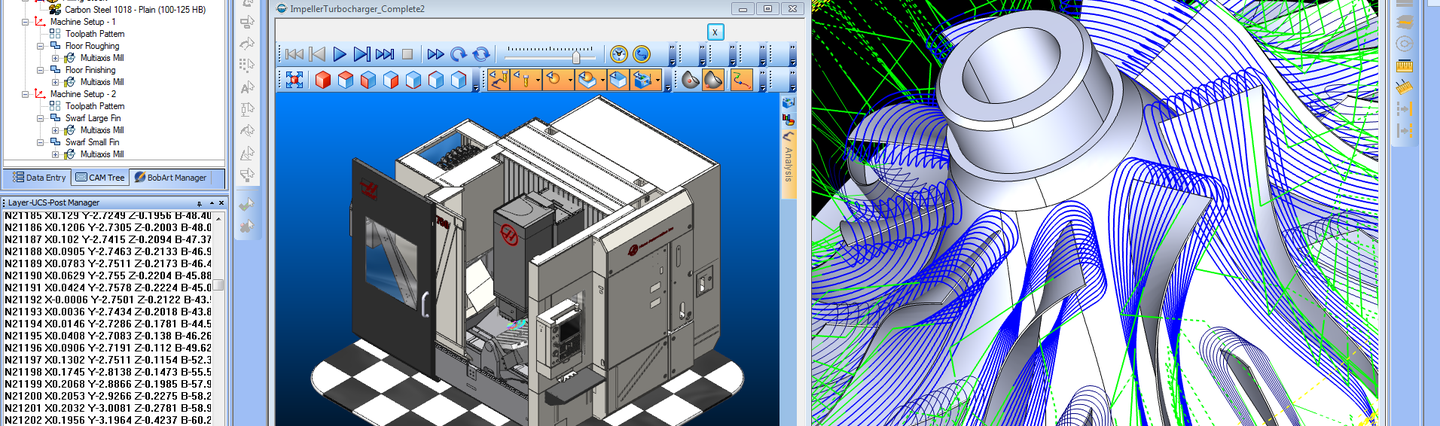Select Toolpath Pattern under Machine Setup - 2

[x=94, y=106]
